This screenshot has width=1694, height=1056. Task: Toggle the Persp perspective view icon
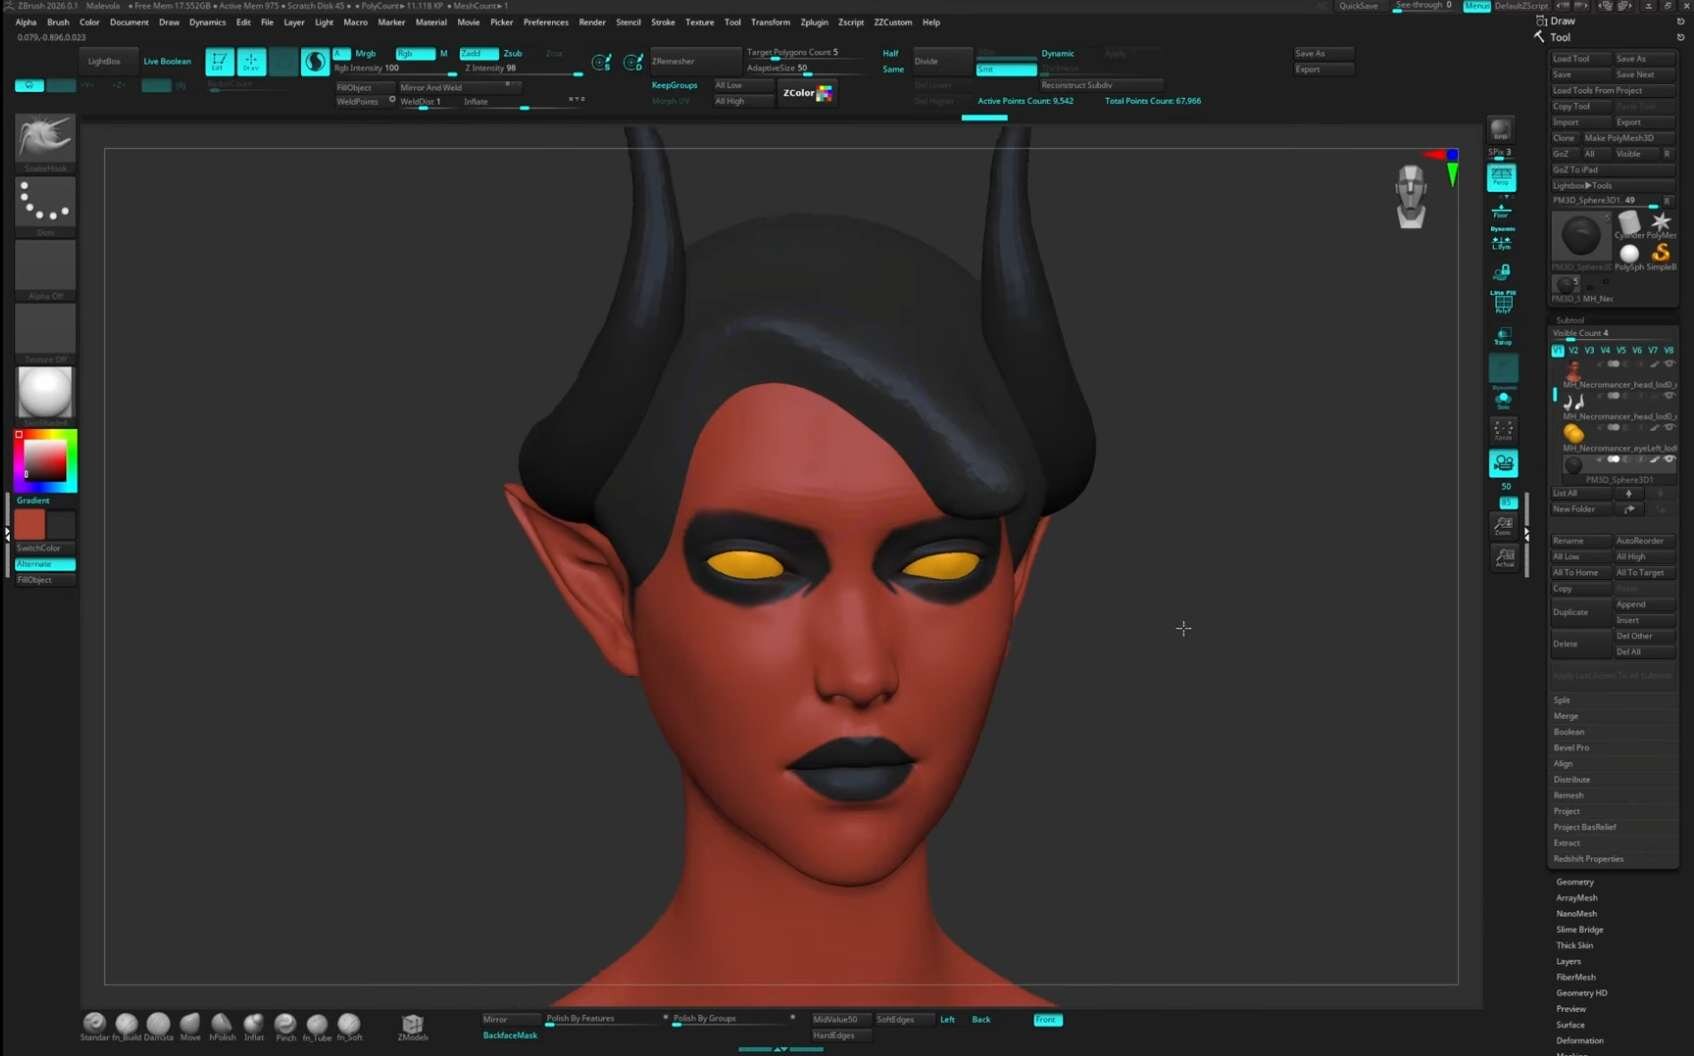click(x=1501, y=178)
